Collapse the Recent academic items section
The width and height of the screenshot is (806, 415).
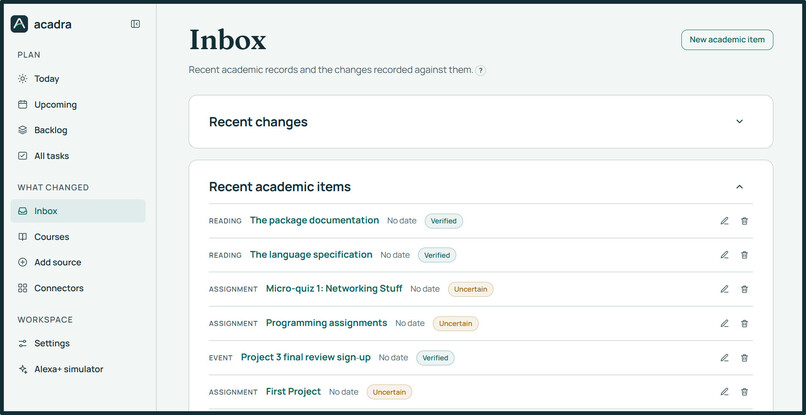pos(739,187)
